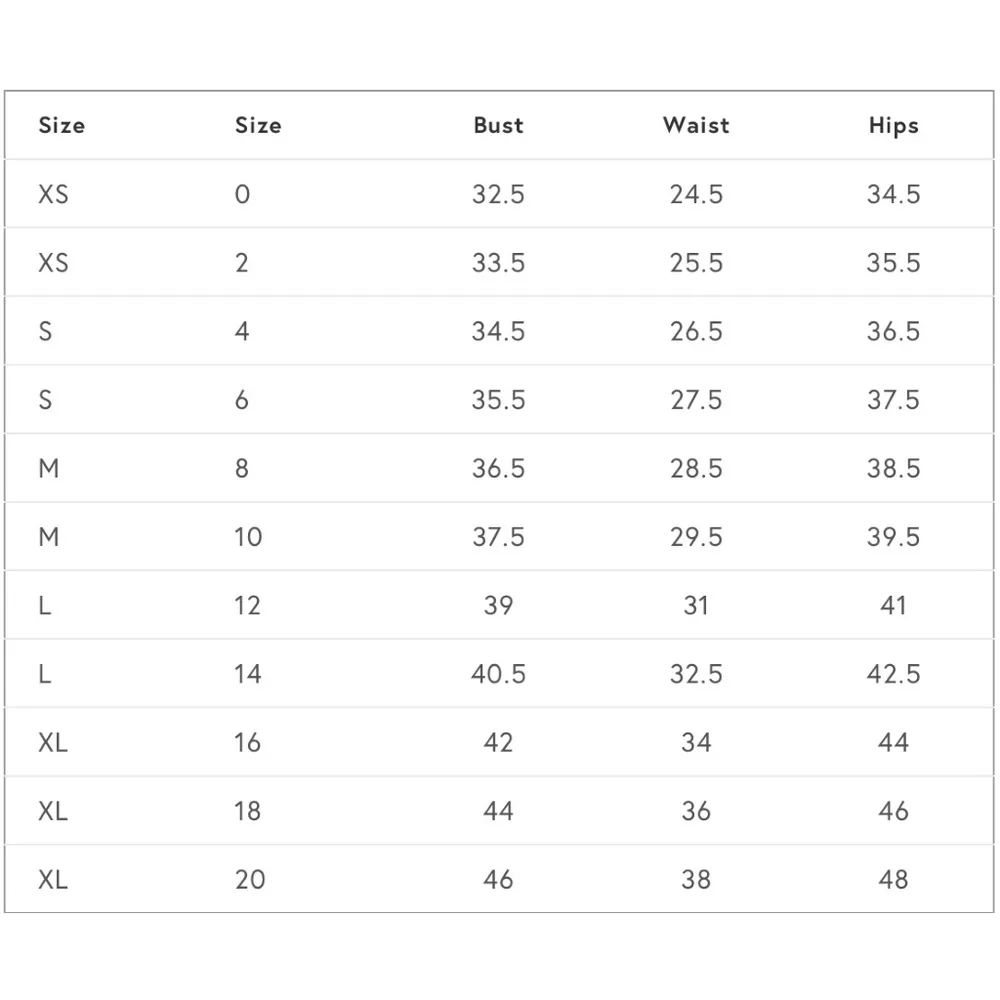Click the waist value 31 for size 12
The width and height of the screenshot is (1000, 1000).
click(696, 606)
